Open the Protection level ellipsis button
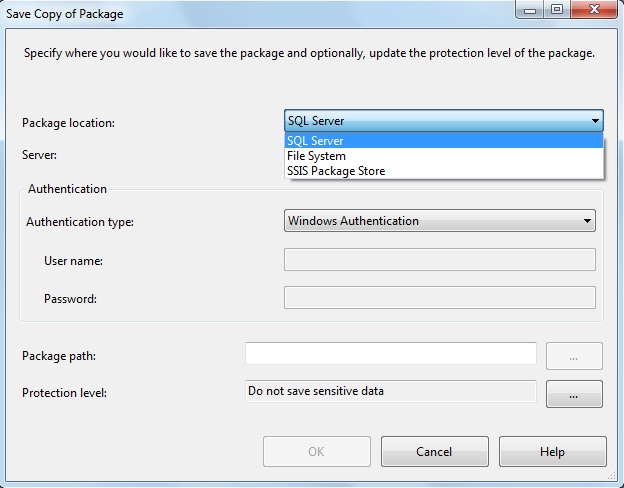 574,394
